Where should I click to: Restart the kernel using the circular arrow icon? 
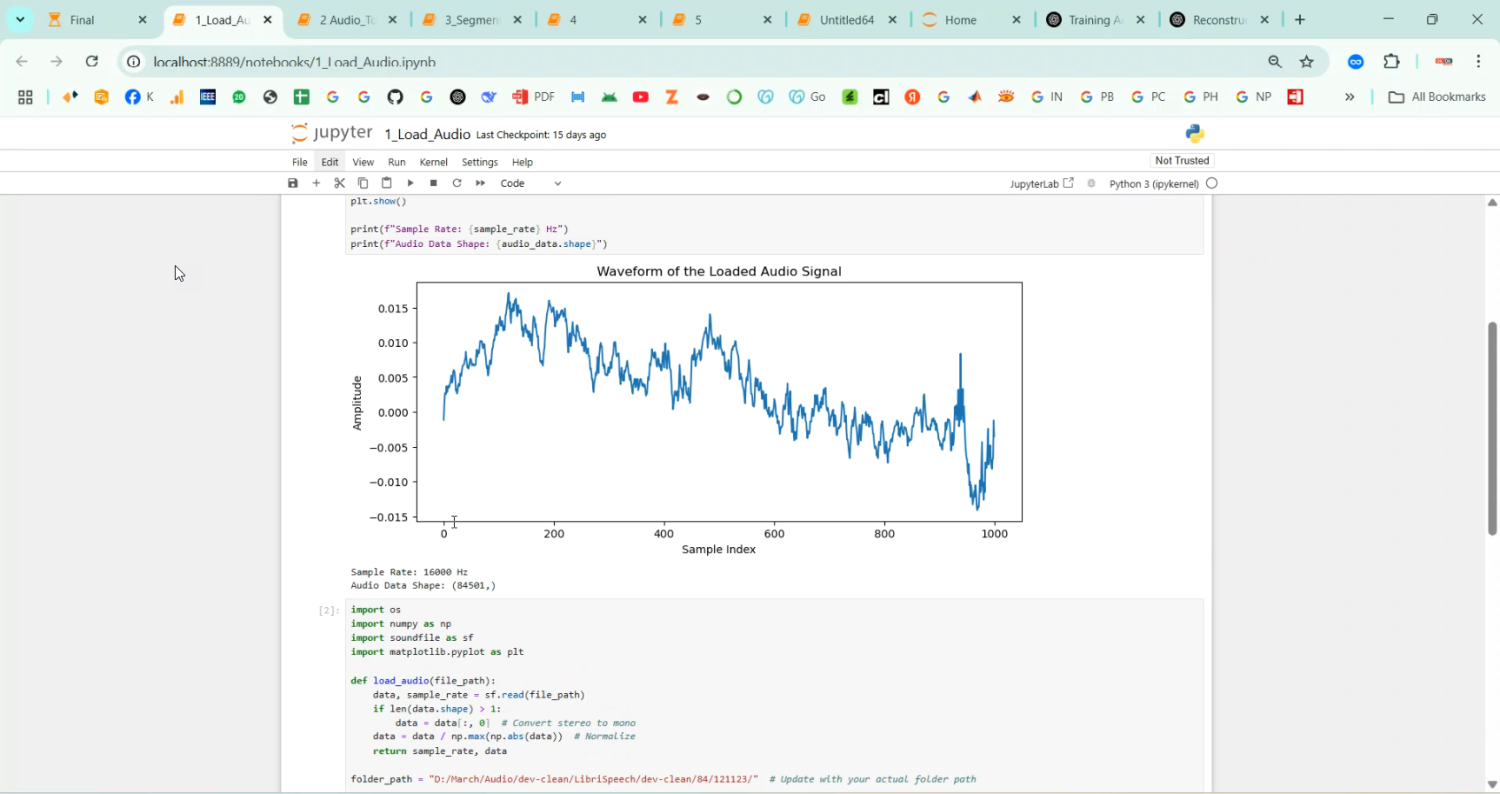pos(457,183)
